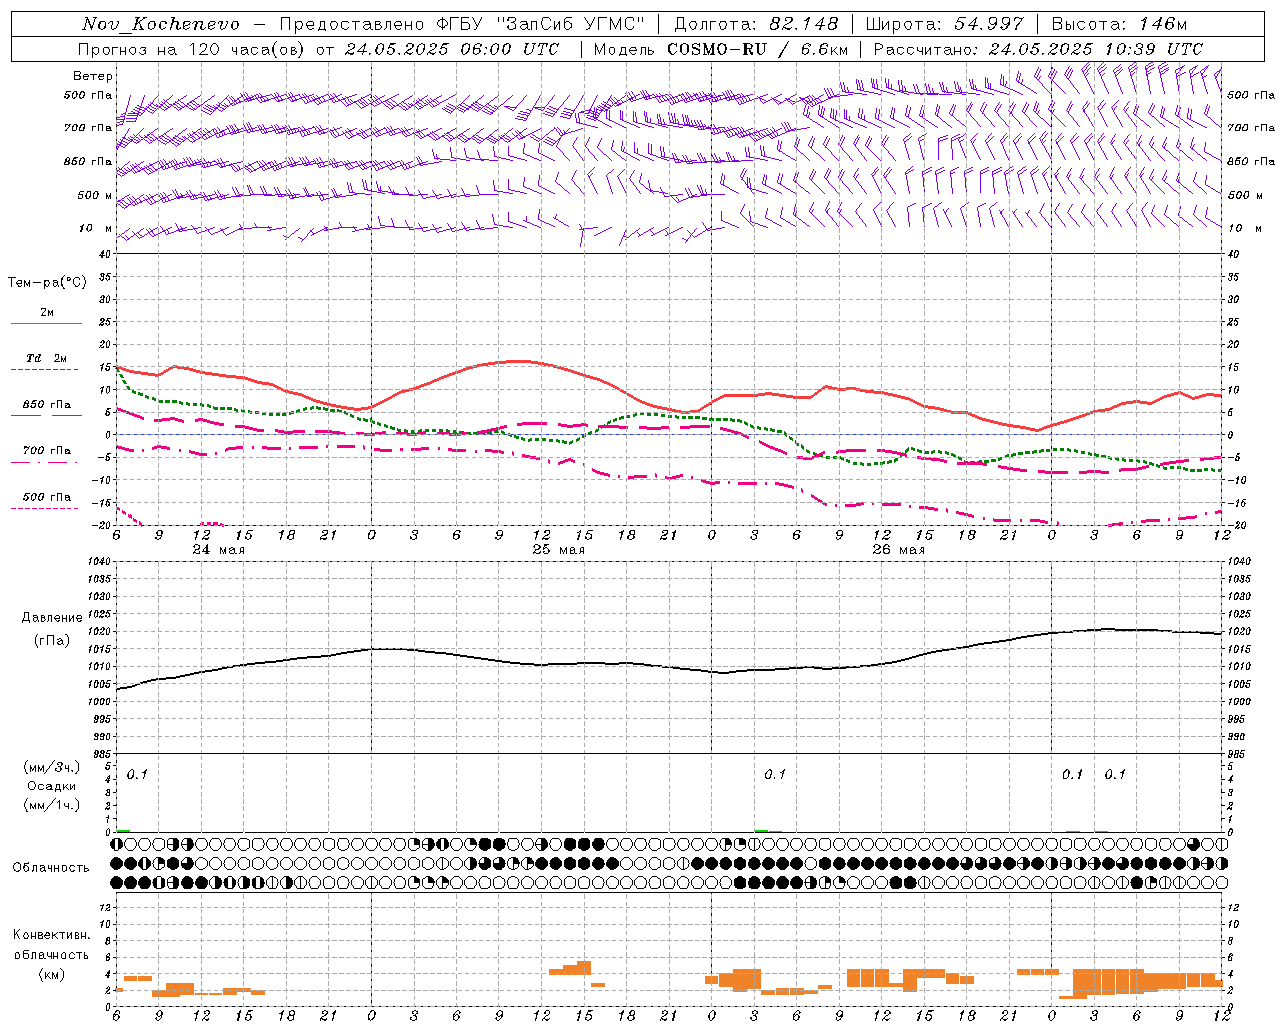The width and height of the screenshot is (1280, 1024).
Task: Click the (мм/3ч.) precipitation unit label
Action: (x=52, y=767)
